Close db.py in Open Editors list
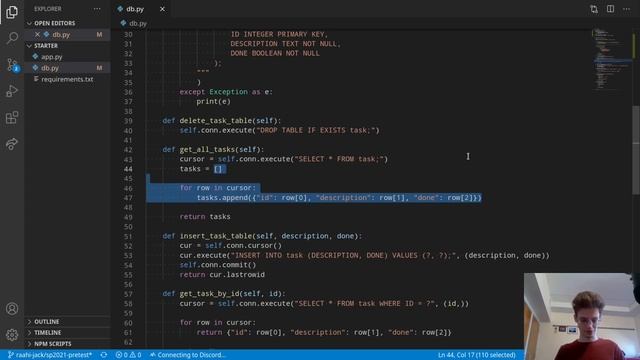This screenshot has width=640, height=360. pos(37,35)
